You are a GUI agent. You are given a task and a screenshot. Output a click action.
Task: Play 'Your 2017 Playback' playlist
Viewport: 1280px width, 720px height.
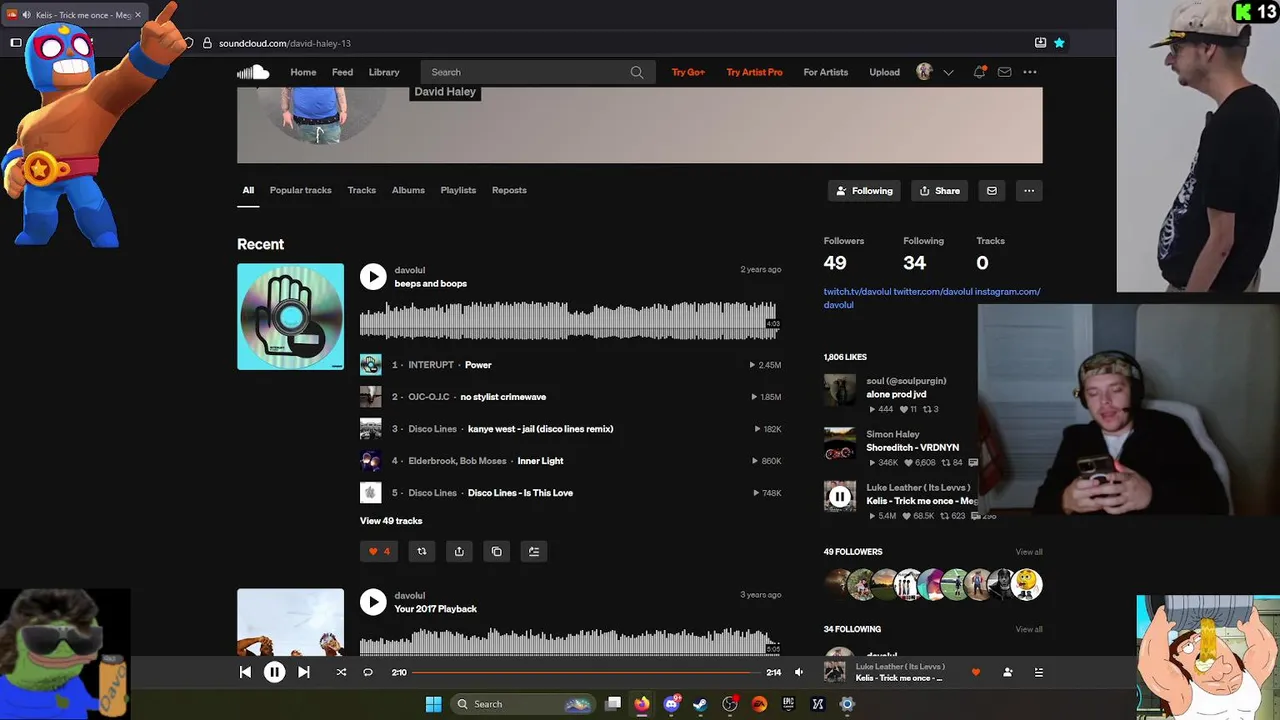373,602
